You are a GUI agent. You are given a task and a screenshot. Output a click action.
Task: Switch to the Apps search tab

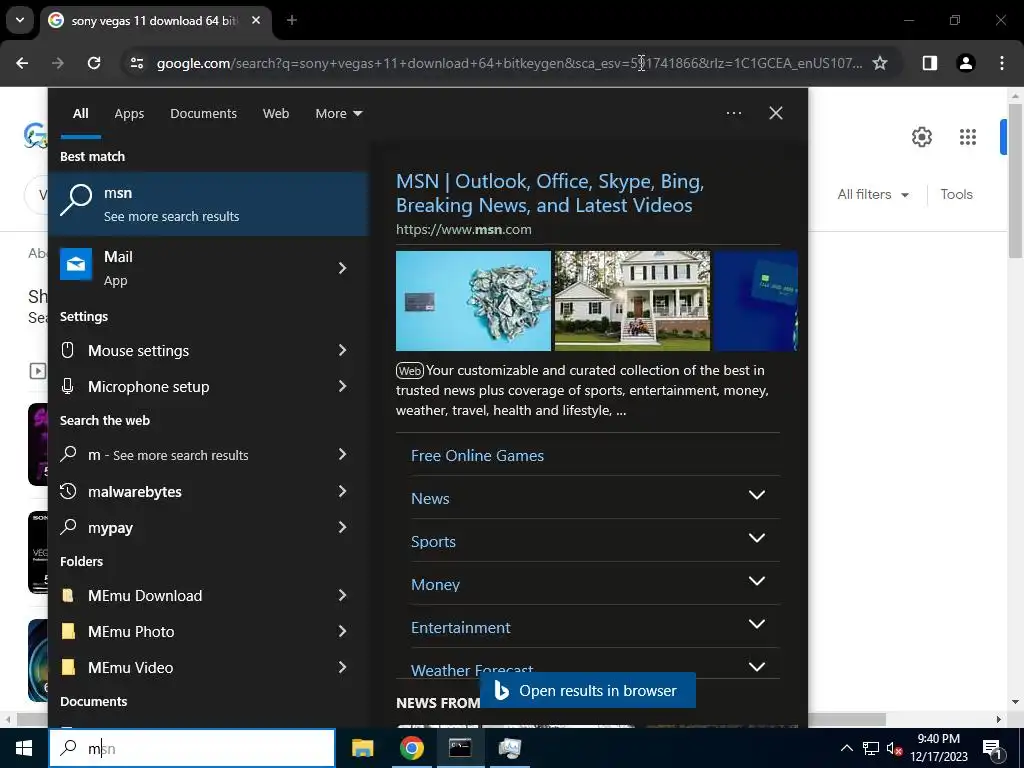pos(129,114)
